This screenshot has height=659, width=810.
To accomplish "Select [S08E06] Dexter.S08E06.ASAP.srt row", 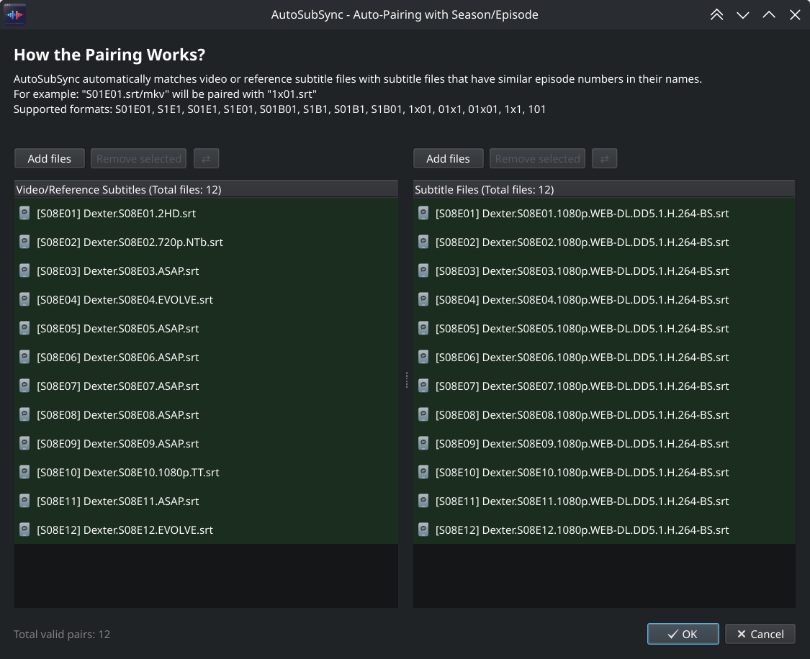I will click(206, 357).
